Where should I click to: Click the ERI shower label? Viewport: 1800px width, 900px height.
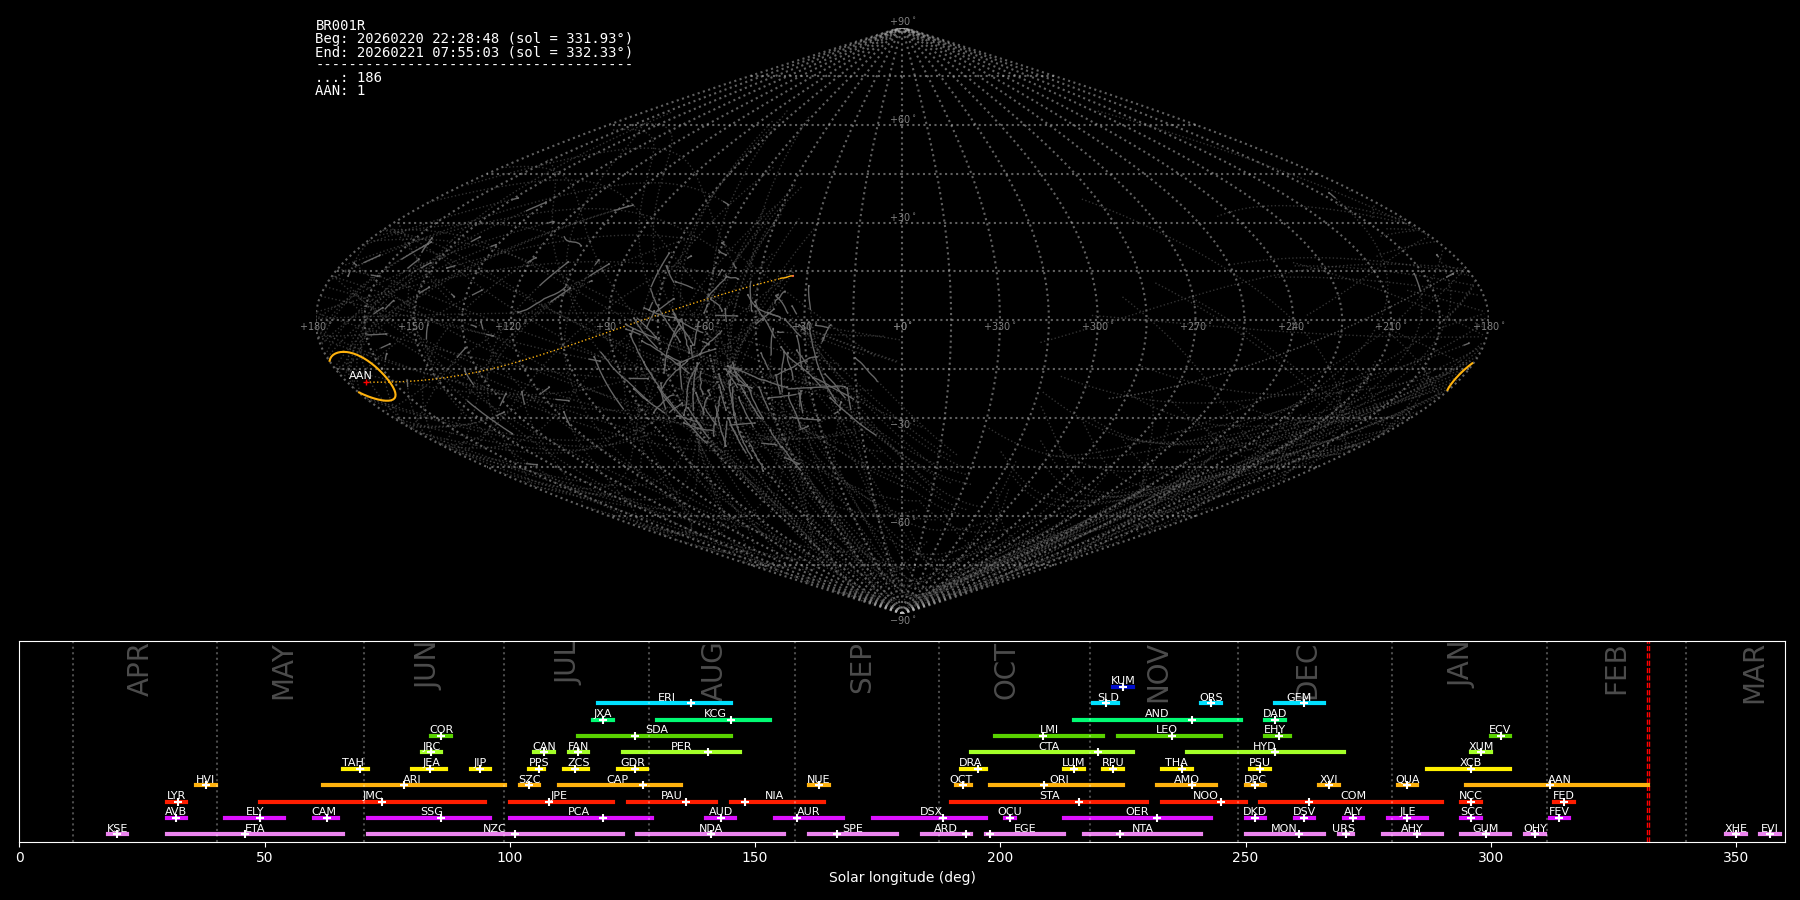pos(666,698)
